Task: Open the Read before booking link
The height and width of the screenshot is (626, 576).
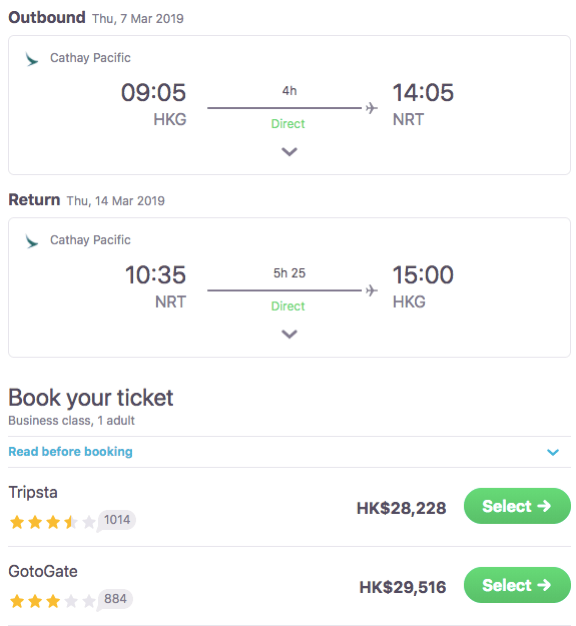Action: (x=71, y=452)
